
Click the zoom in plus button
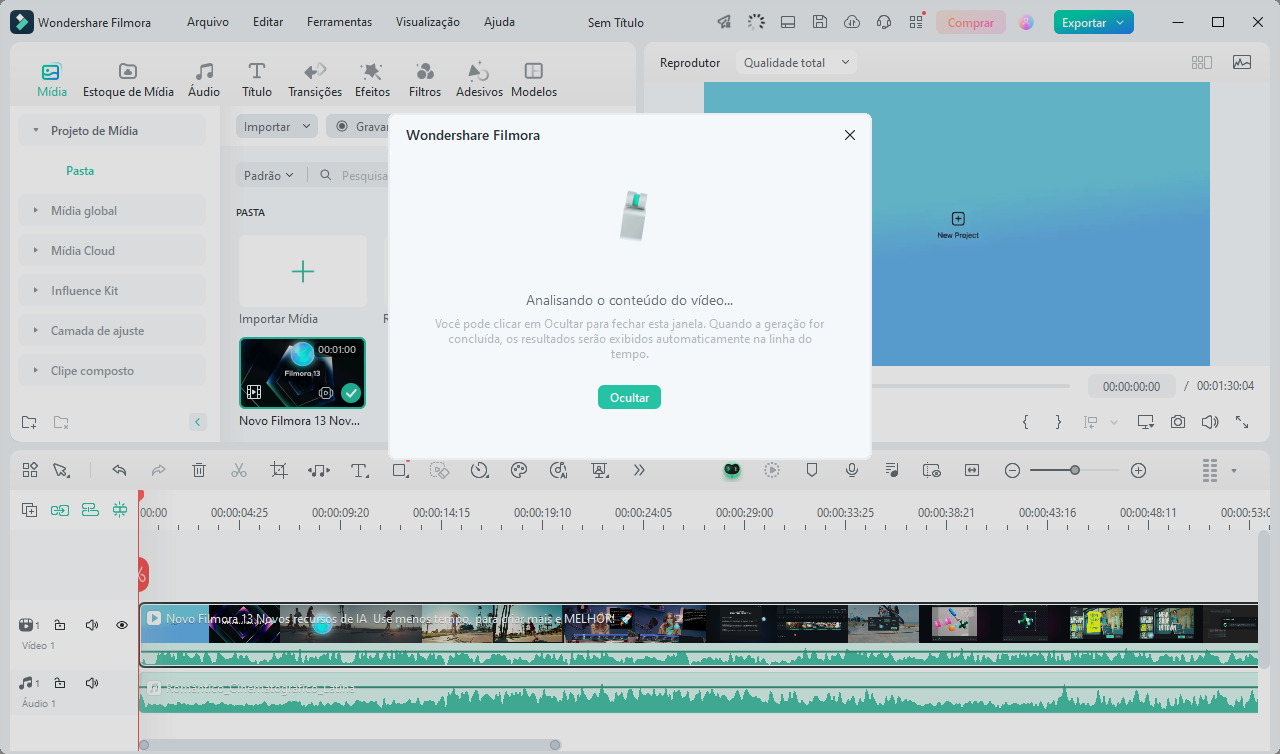(1138, 470)
